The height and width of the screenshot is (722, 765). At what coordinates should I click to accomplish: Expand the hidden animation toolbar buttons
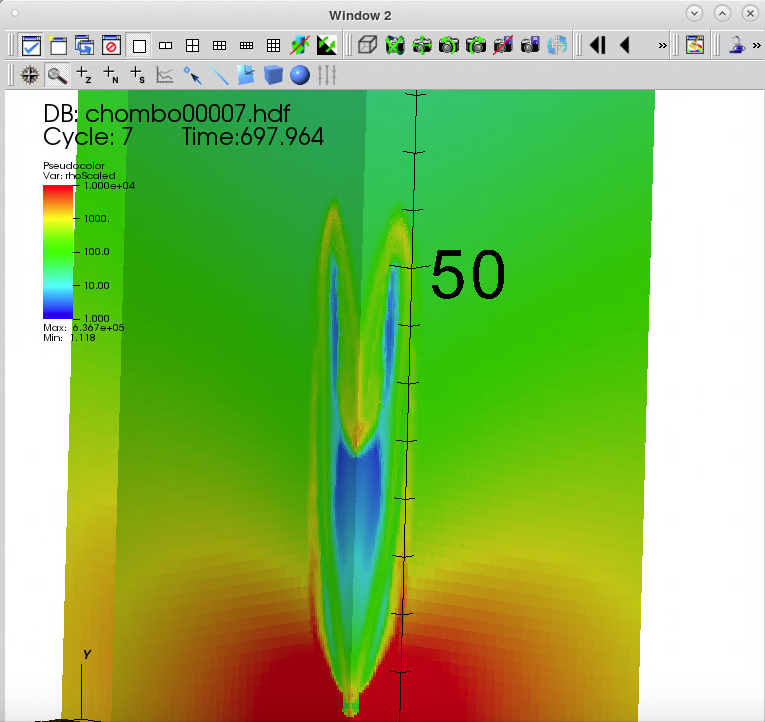pyautogui.click(x=662, y=45)
